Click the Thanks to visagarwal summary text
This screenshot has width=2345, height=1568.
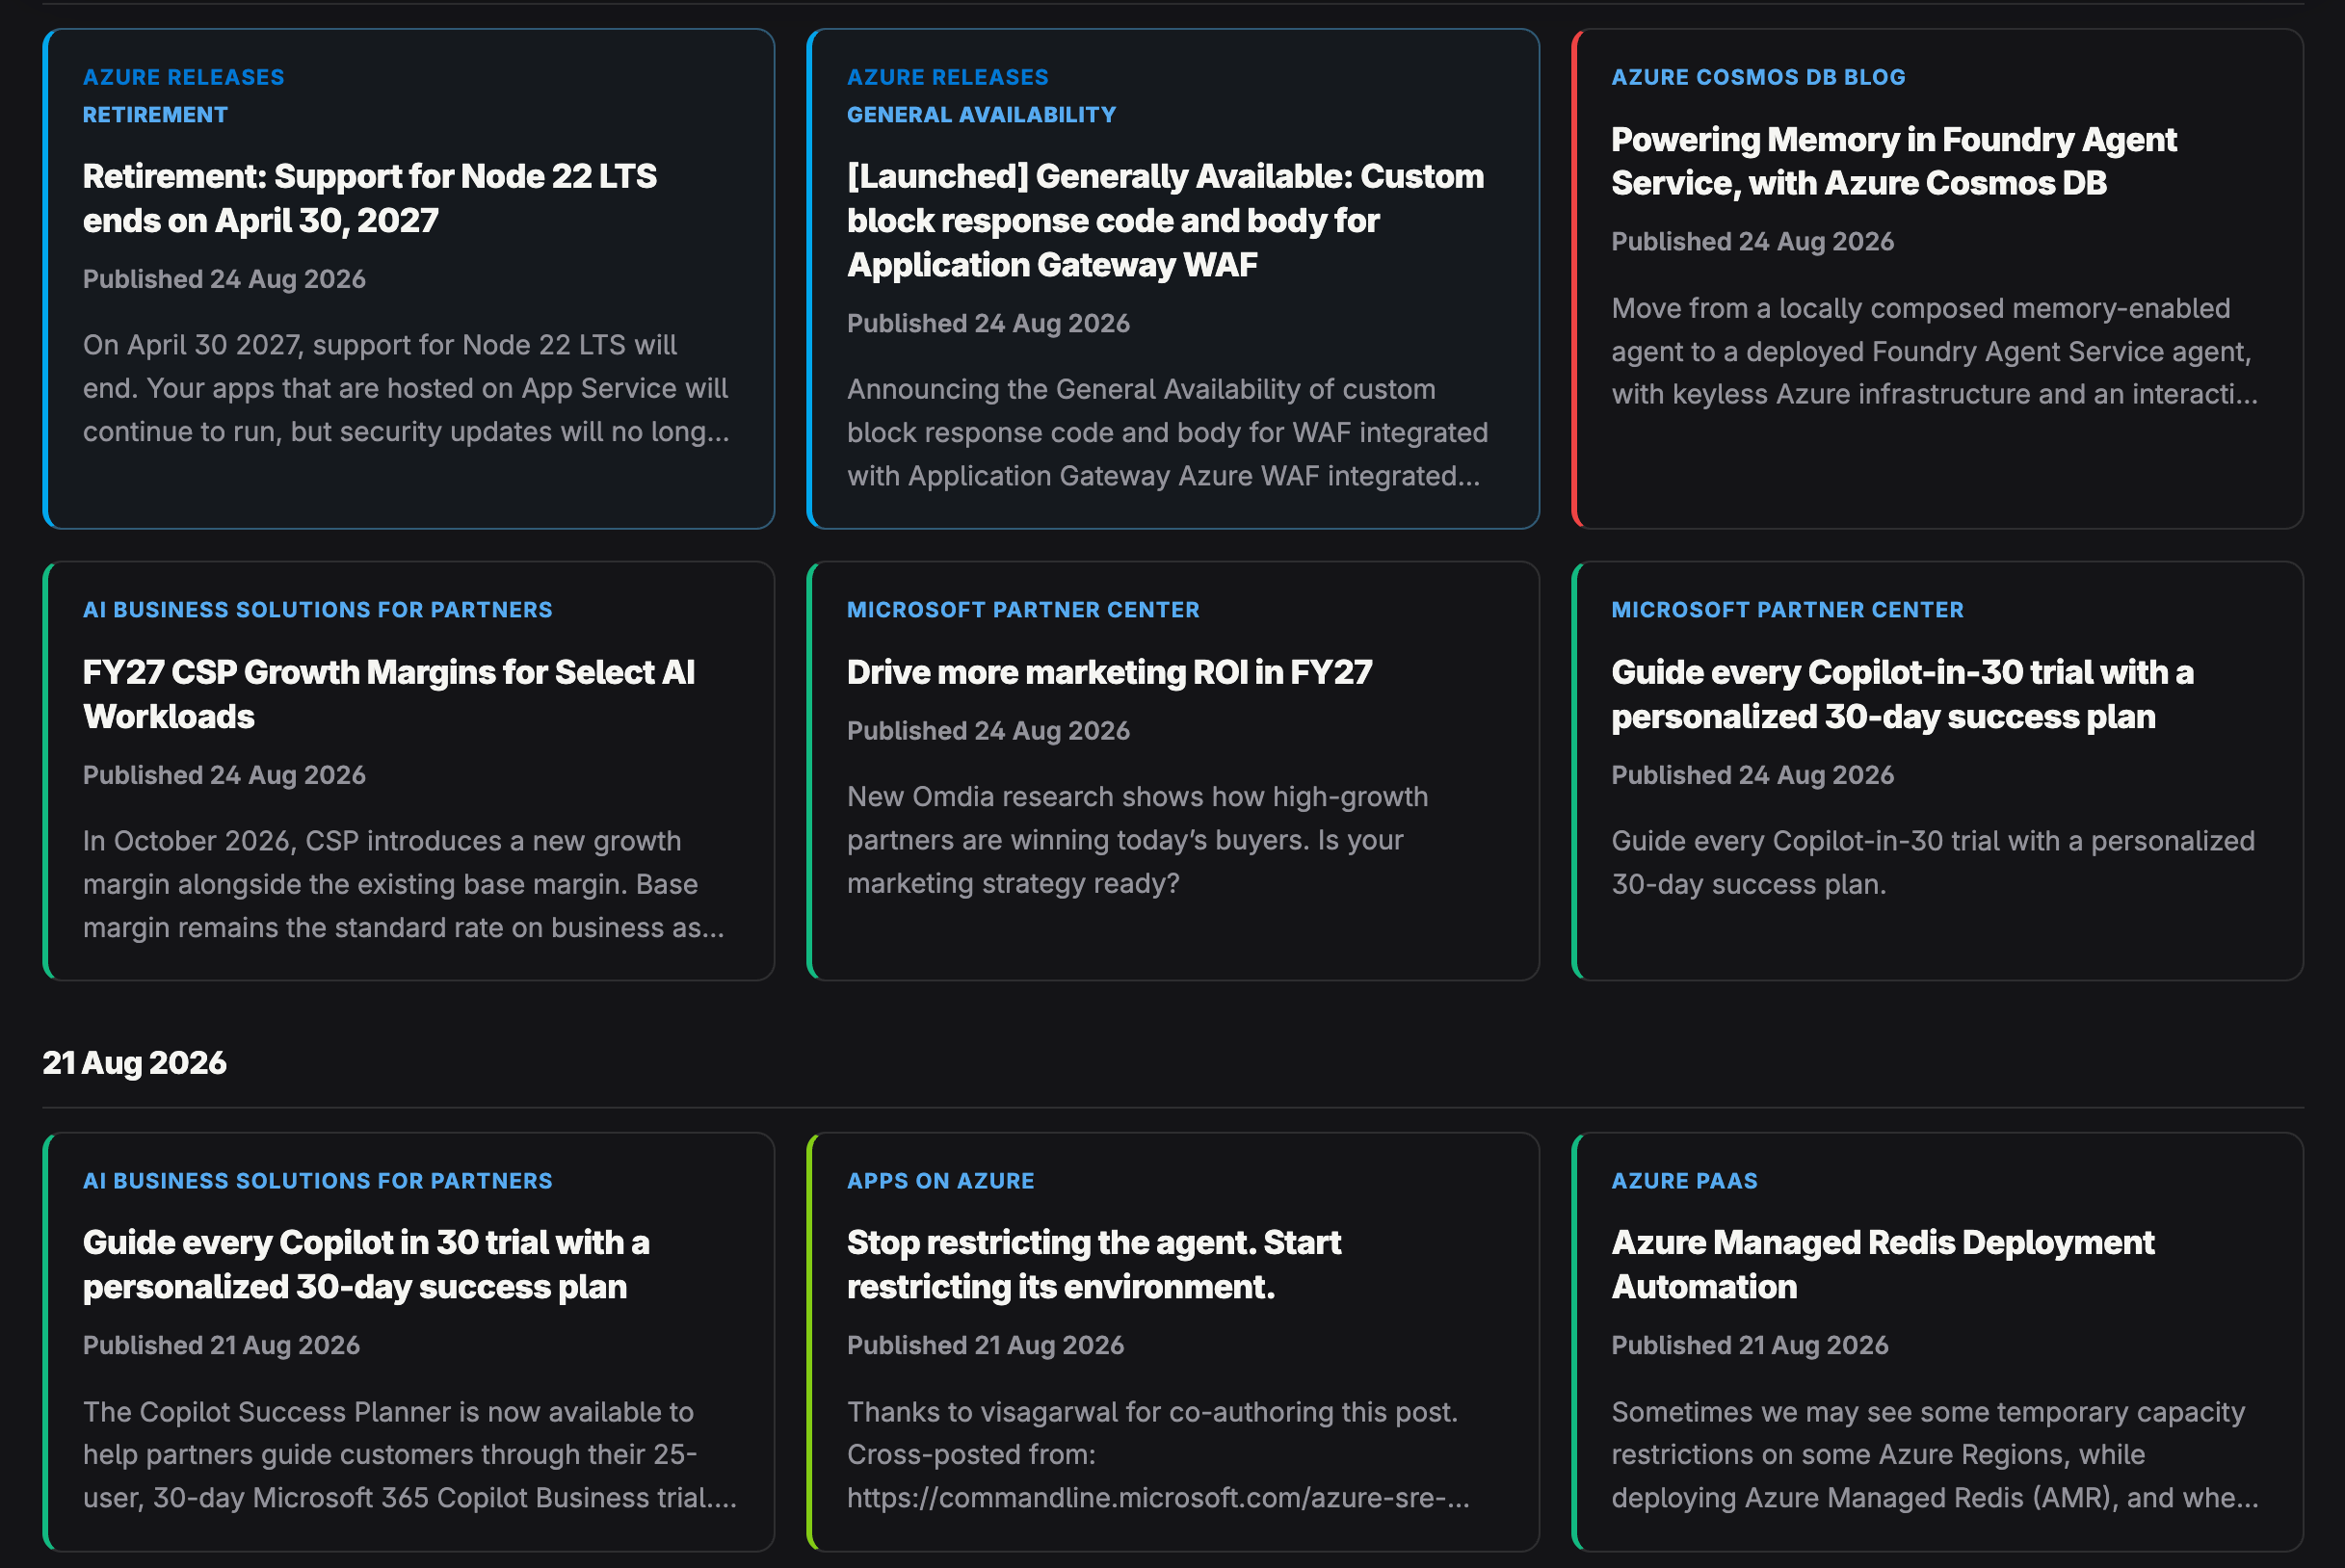coord(1158,1454)
